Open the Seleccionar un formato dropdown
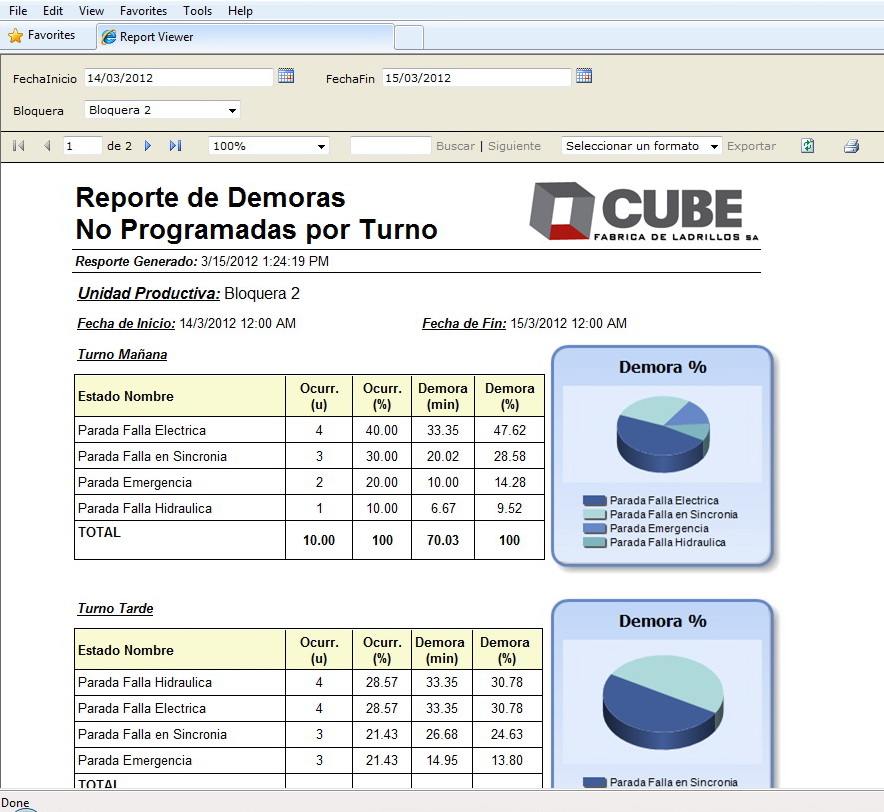This screenshot has width=884, height=812. pos(714,146)
